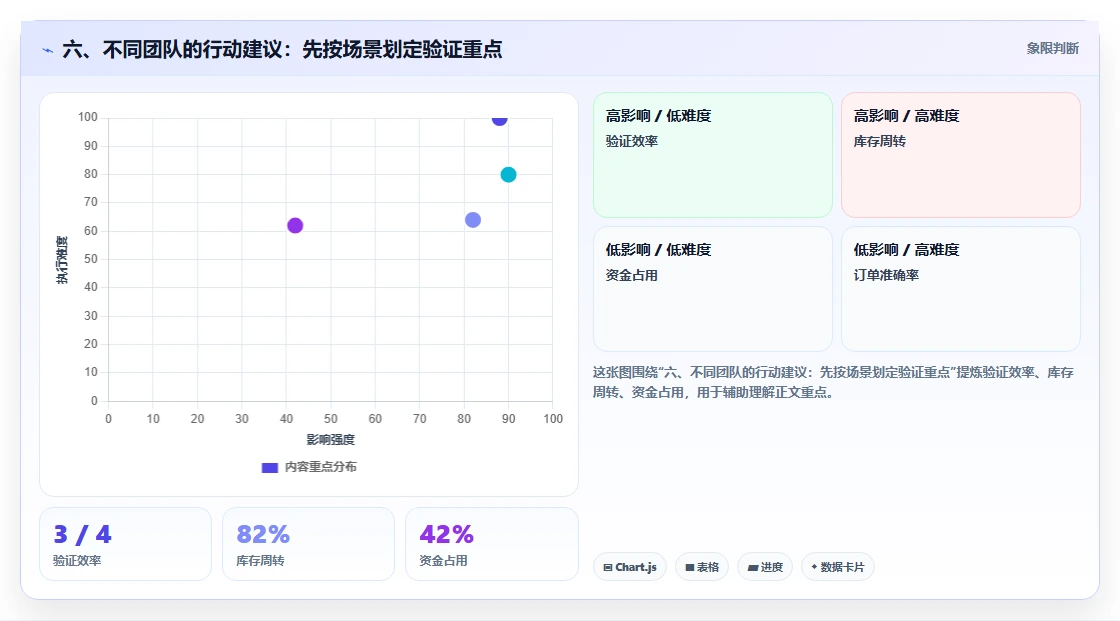Viewport: 1120px width, 621px height.
Task: Click the 82% 库存周转 stat card
Action: pos(309,544)
